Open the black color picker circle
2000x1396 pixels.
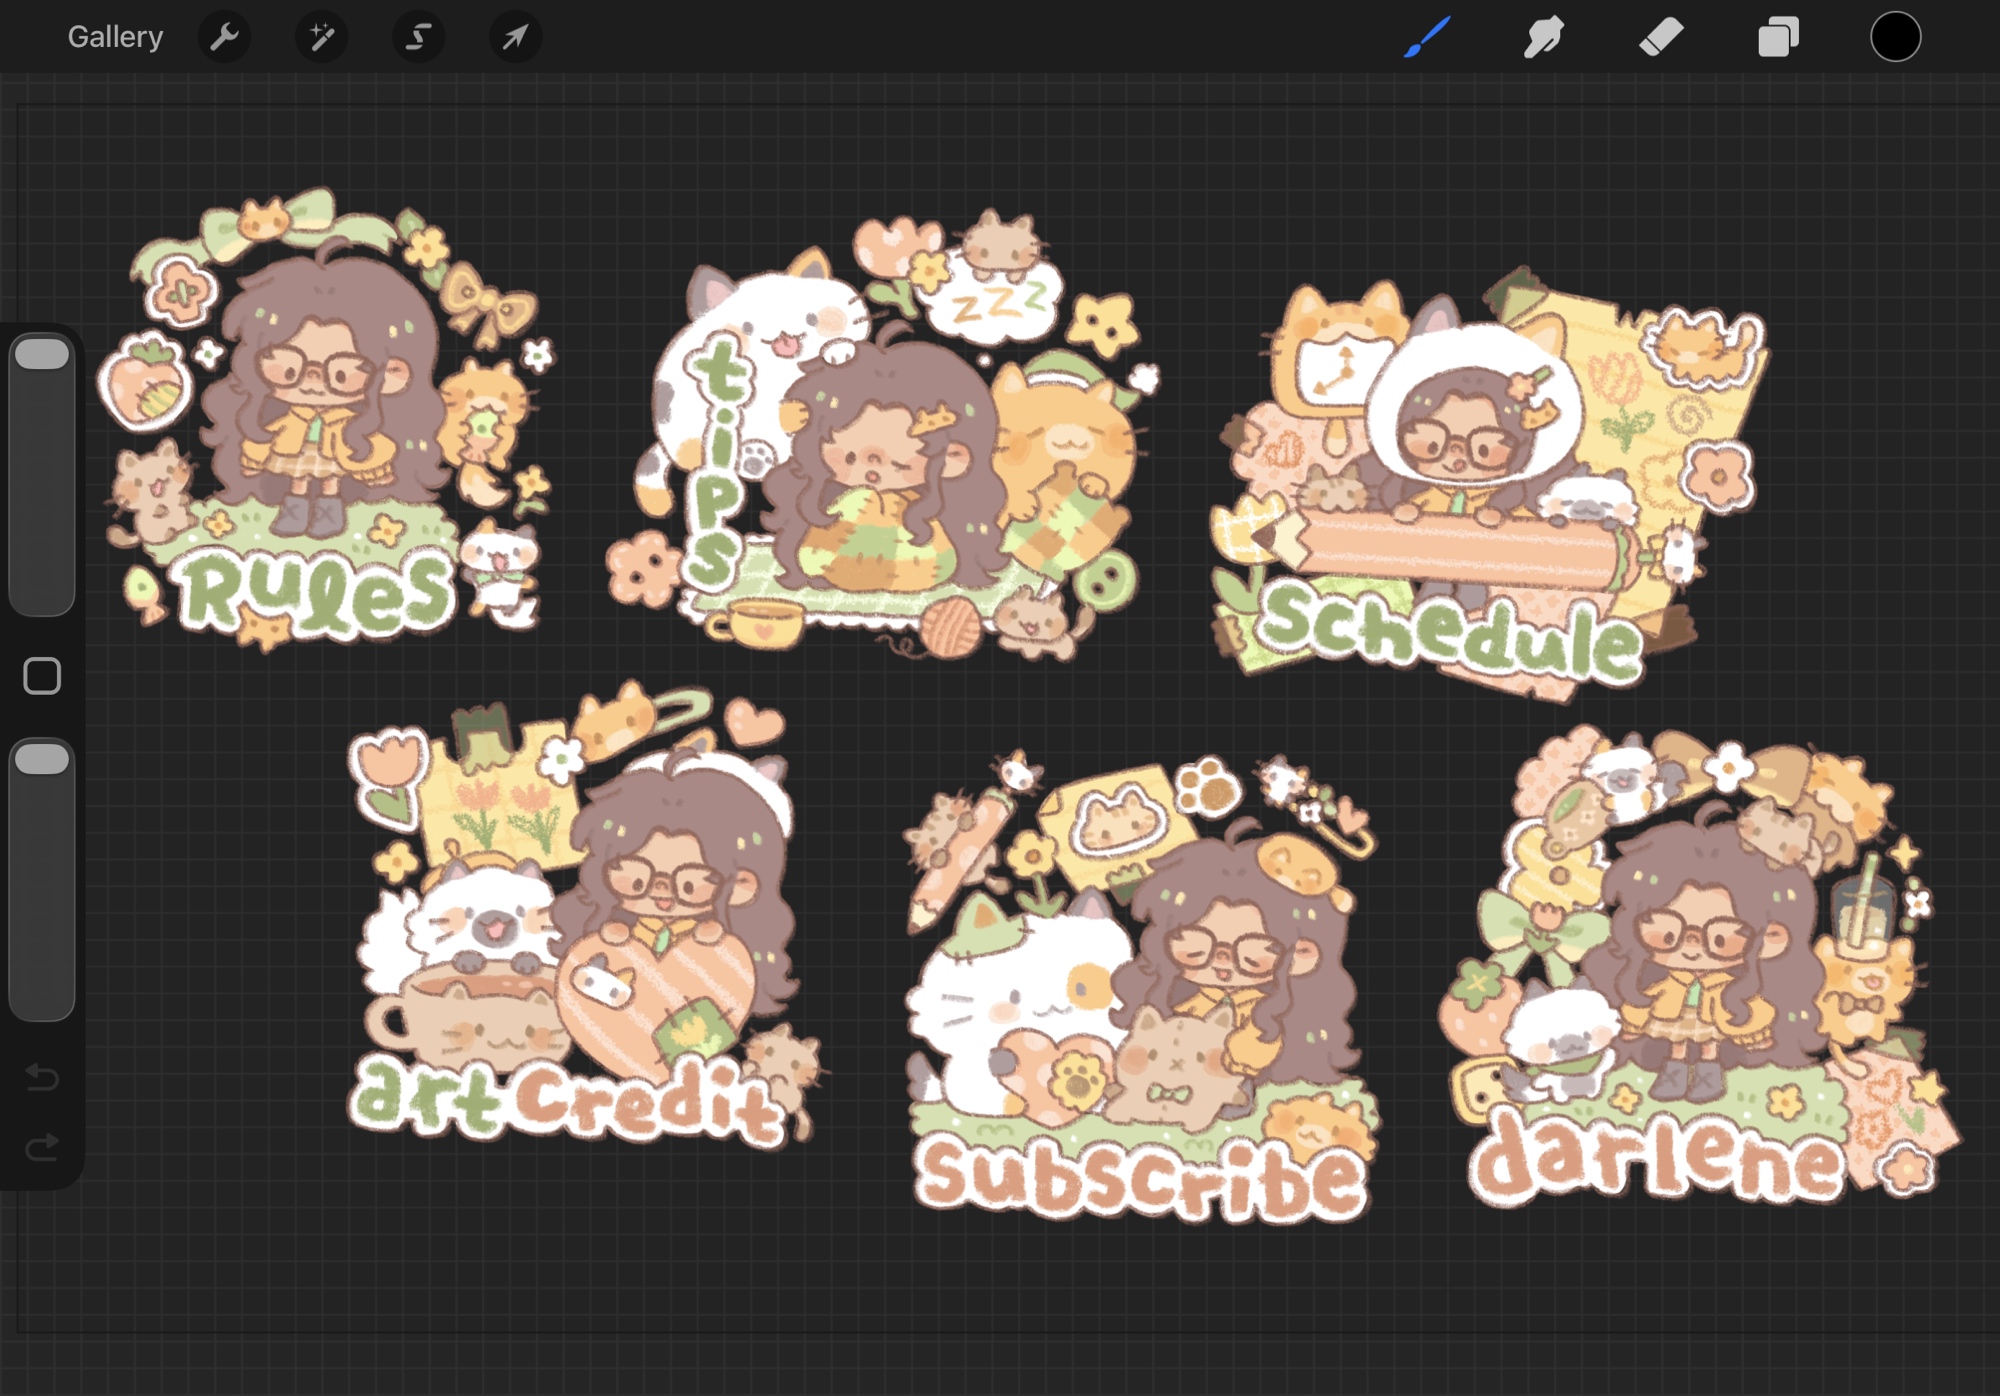[x=1895, y=38]
